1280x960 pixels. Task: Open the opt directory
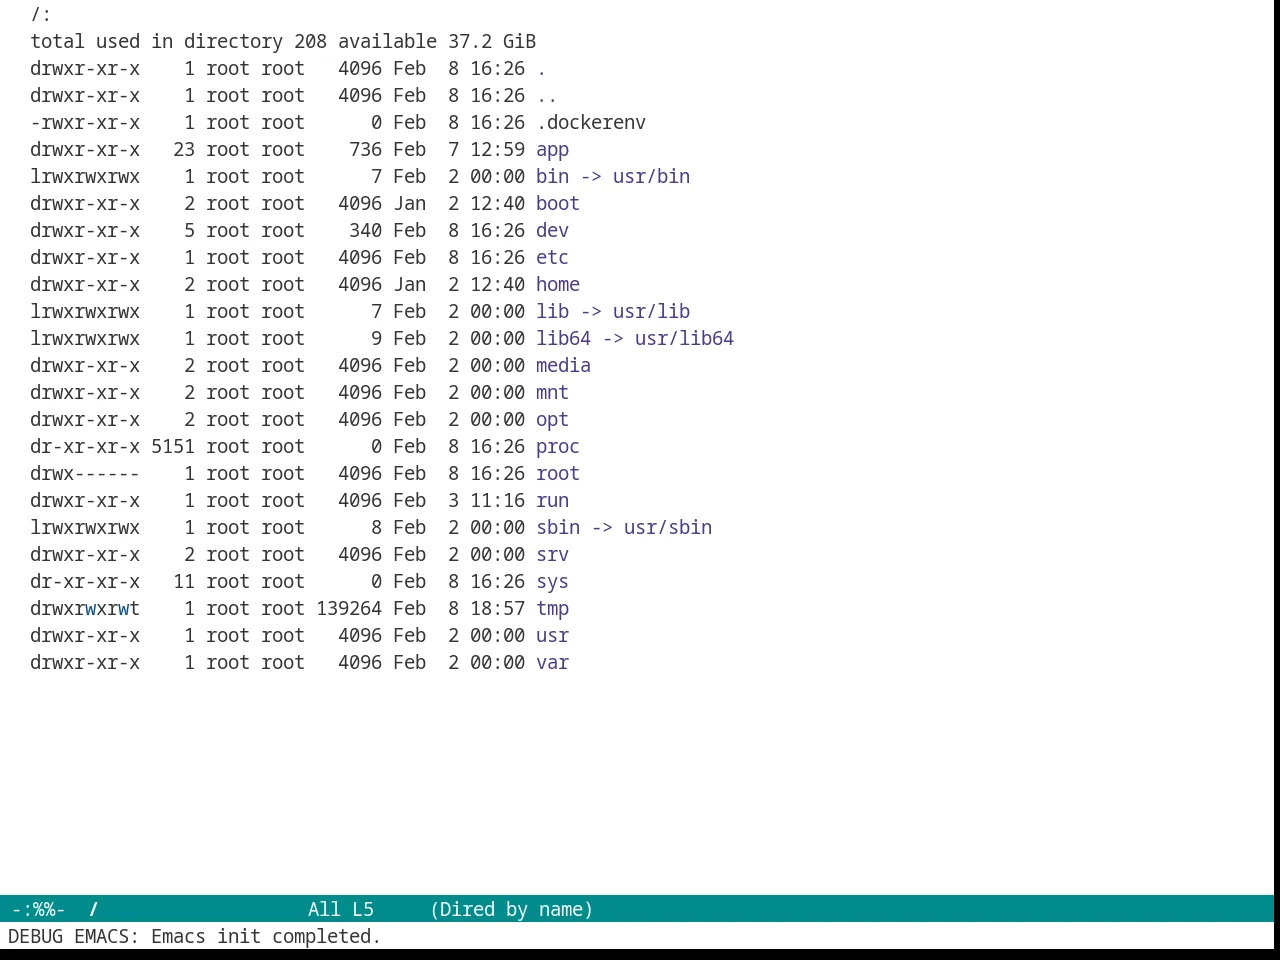click(552, 419)
